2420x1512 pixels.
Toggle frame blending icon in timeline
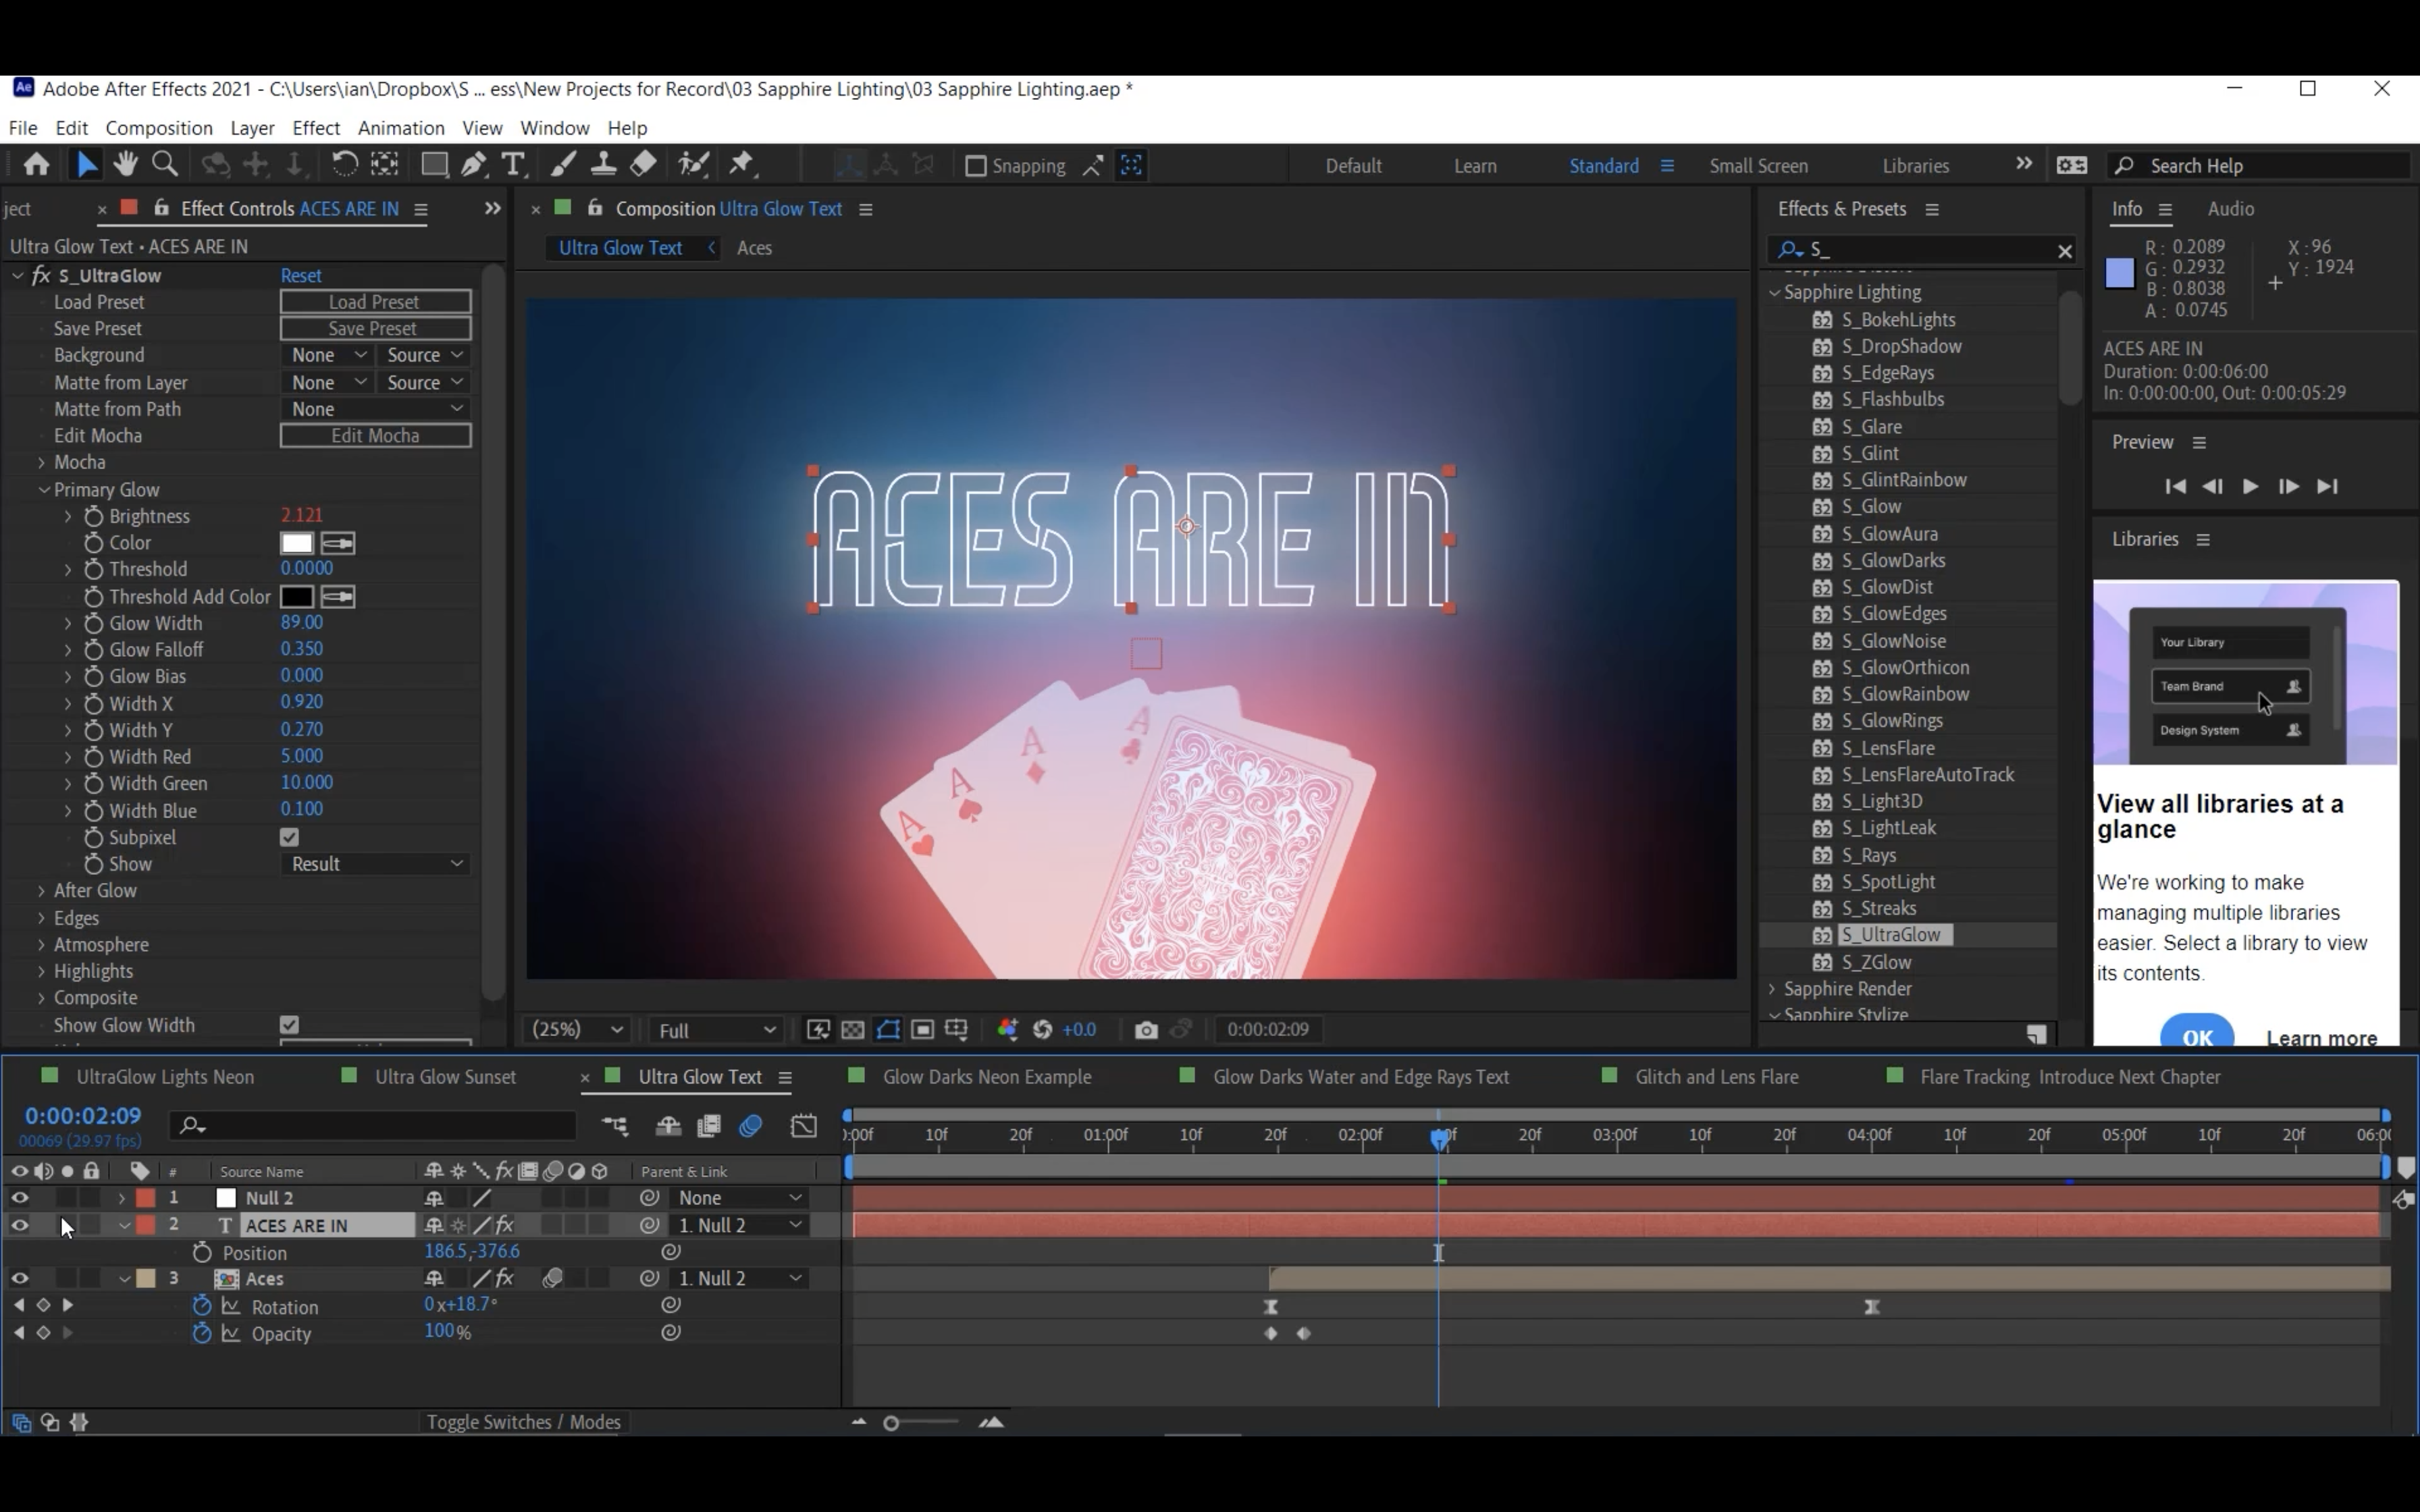click(x=709, y=1127)
